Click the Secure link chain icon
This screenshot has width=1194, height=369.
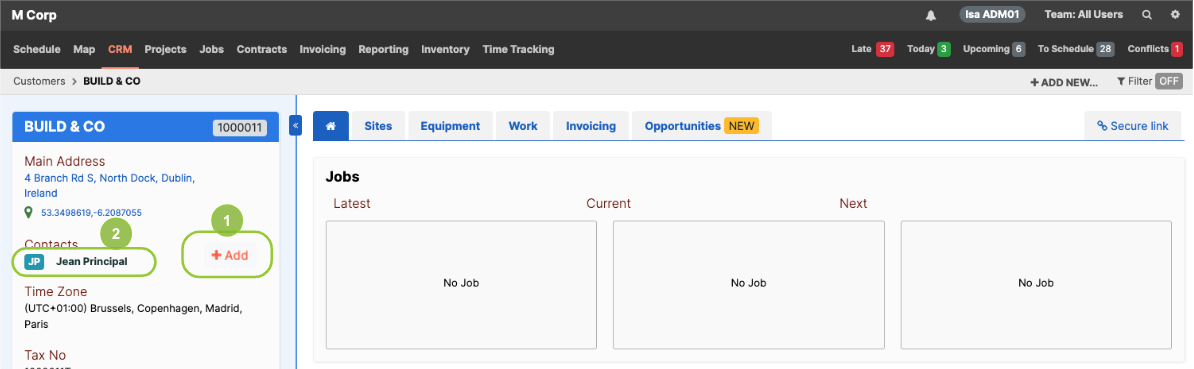click(x=1101, y=126)
